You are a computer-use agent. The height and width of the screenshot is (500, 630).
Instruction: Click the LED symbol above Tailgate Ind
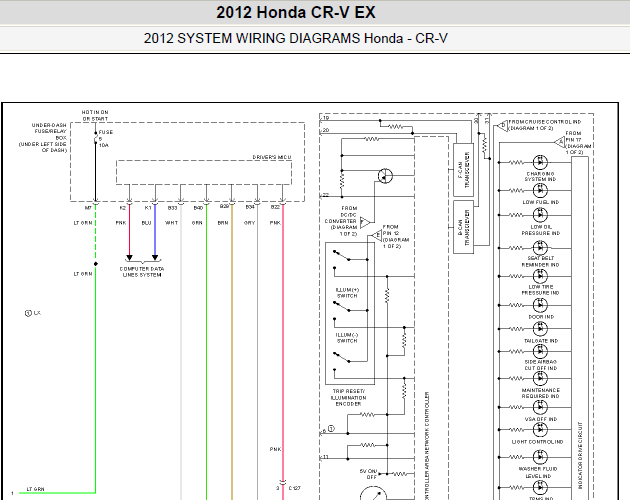pyautogui.click(x=540, y=329)
